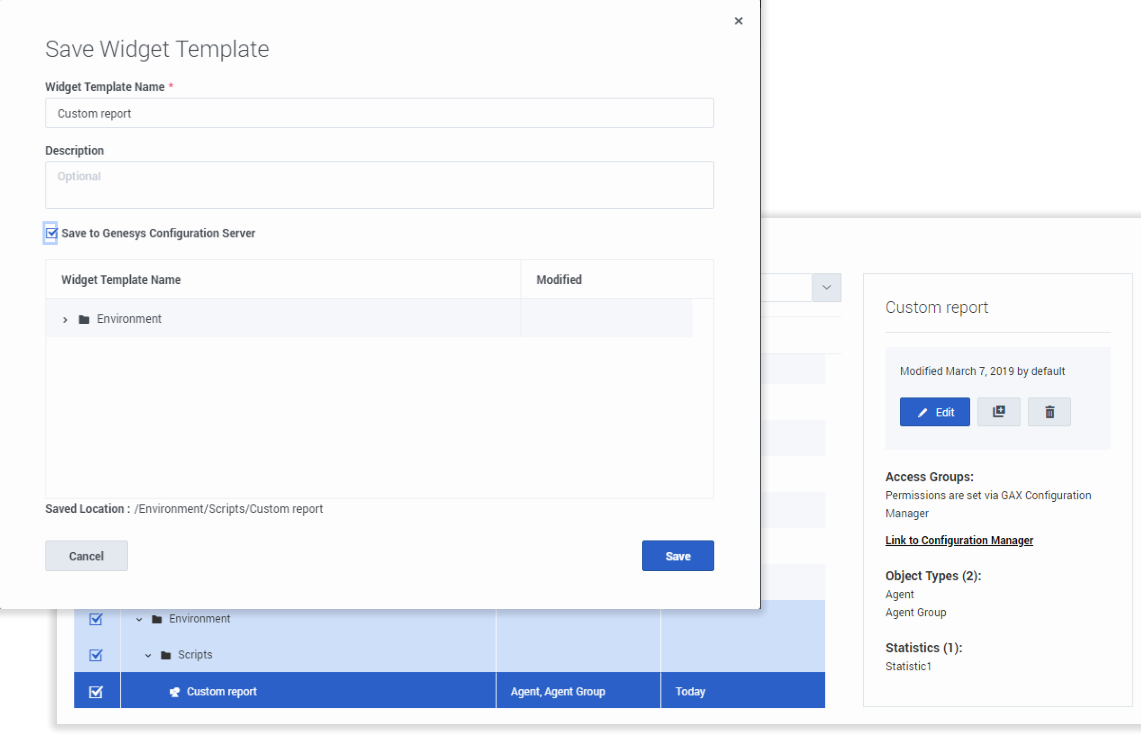Click the duplicate template icon button
1145x735 pixels.
coord(998,412)
